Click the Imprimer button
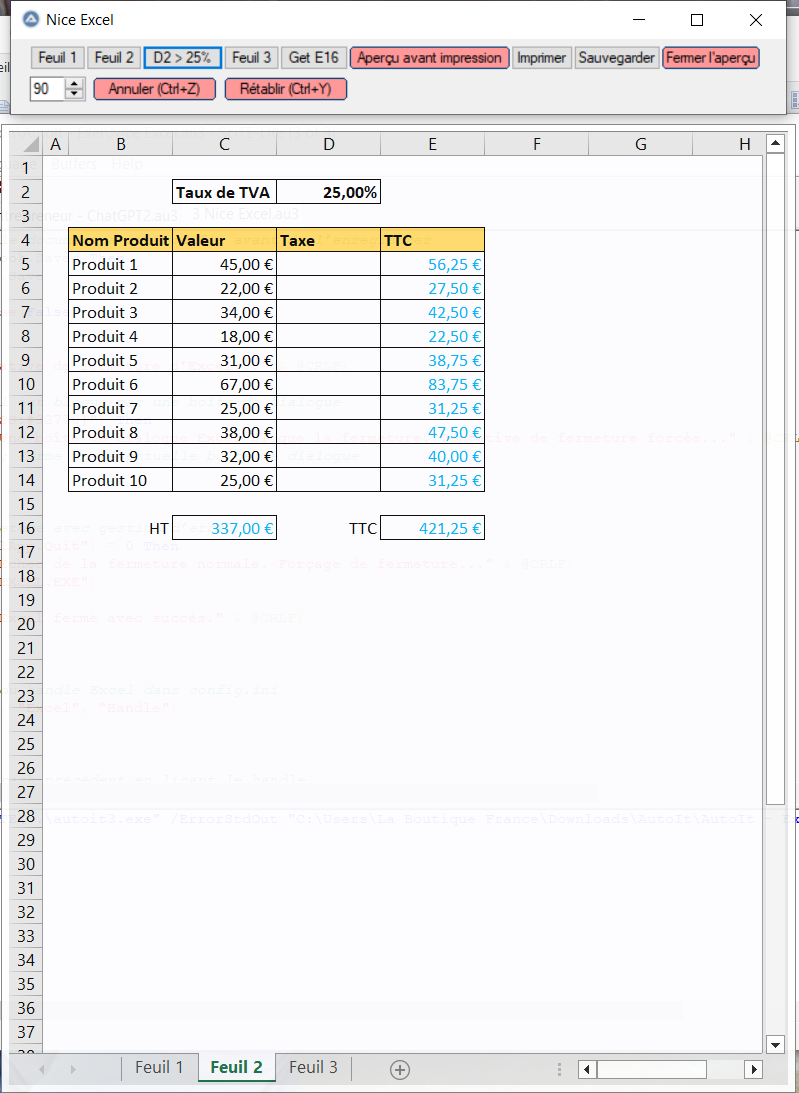Screen dimensions: 799x1093 [542, 58]
